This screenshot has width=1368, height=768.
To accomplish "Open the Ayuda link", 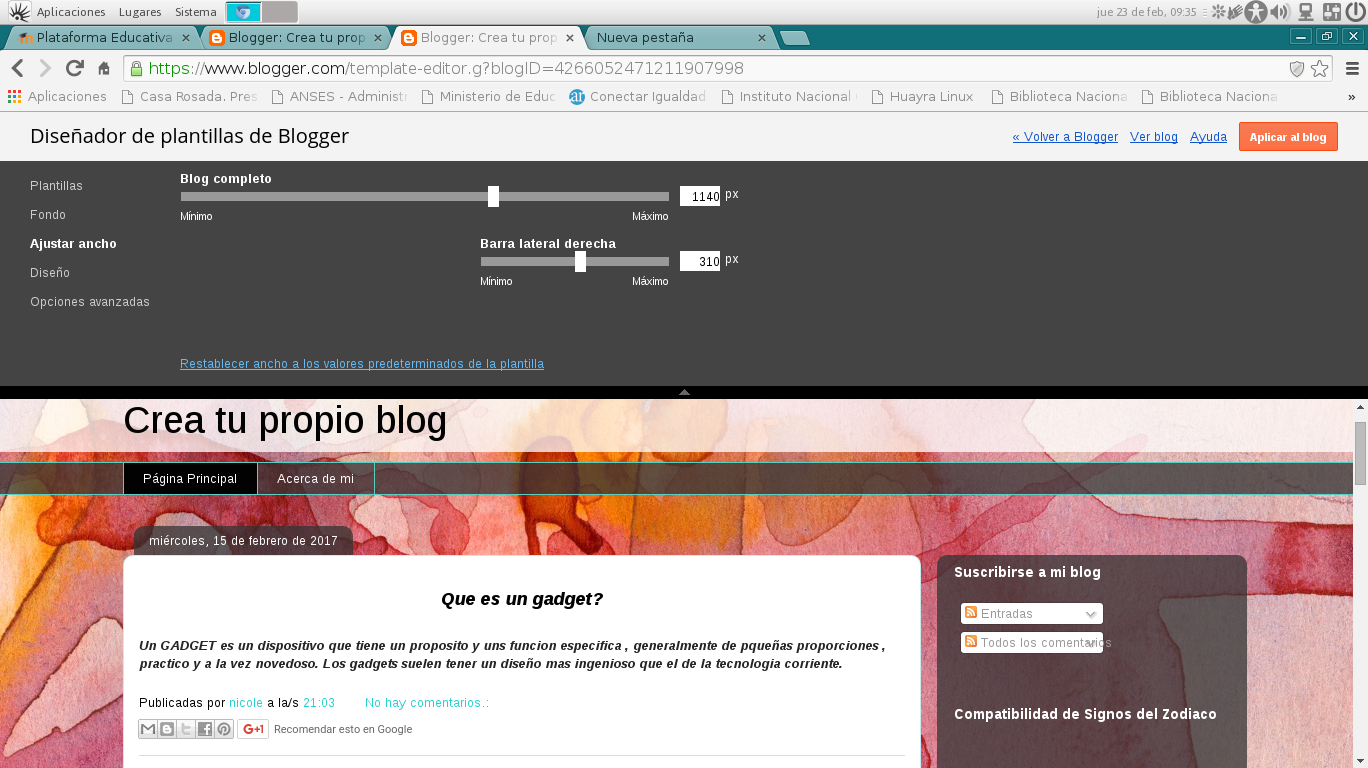I will point(1208,137).
